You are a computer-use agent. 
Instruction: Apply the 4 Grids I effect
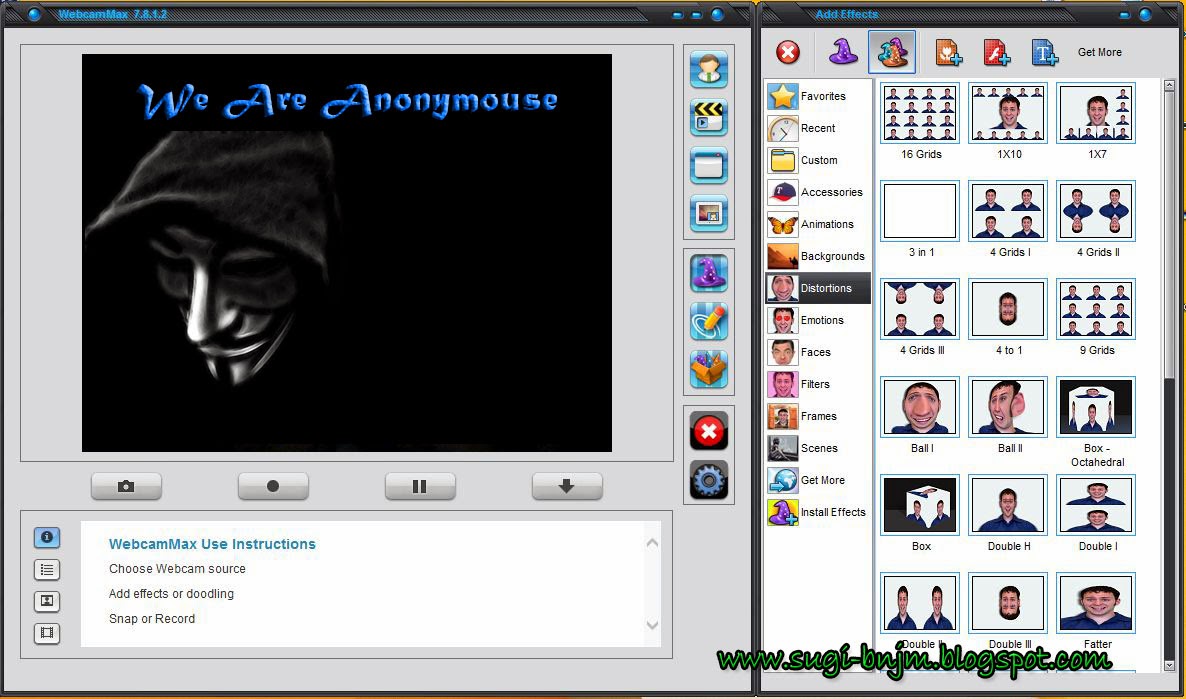[1008, 211]
